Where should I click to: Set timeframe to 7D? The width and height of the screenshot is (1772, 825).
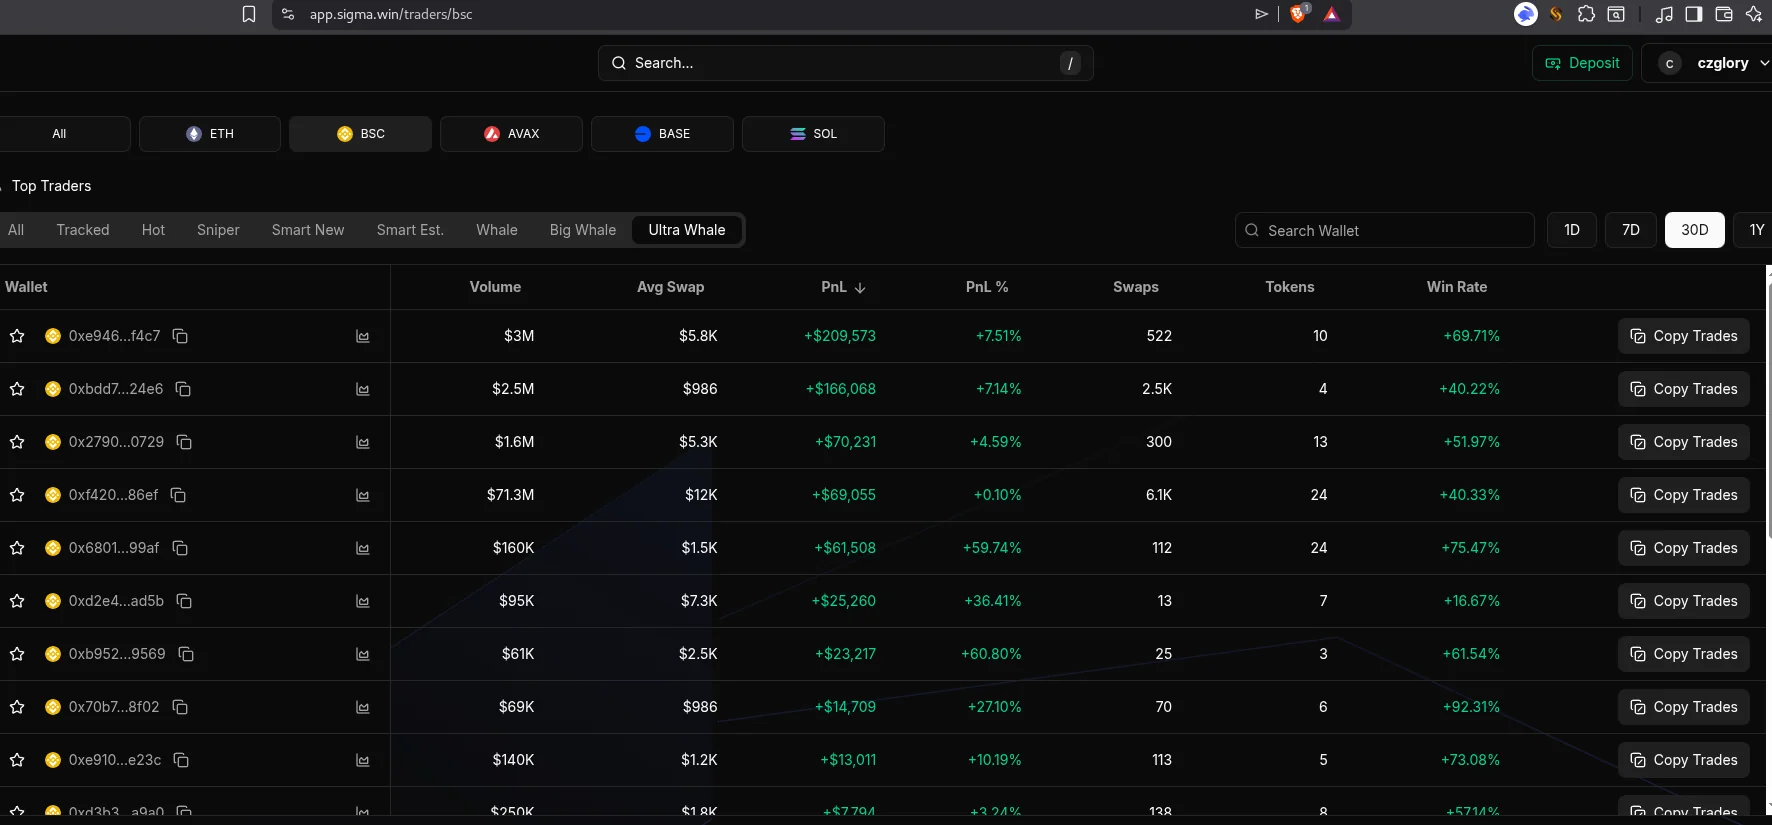point(1631,230)
